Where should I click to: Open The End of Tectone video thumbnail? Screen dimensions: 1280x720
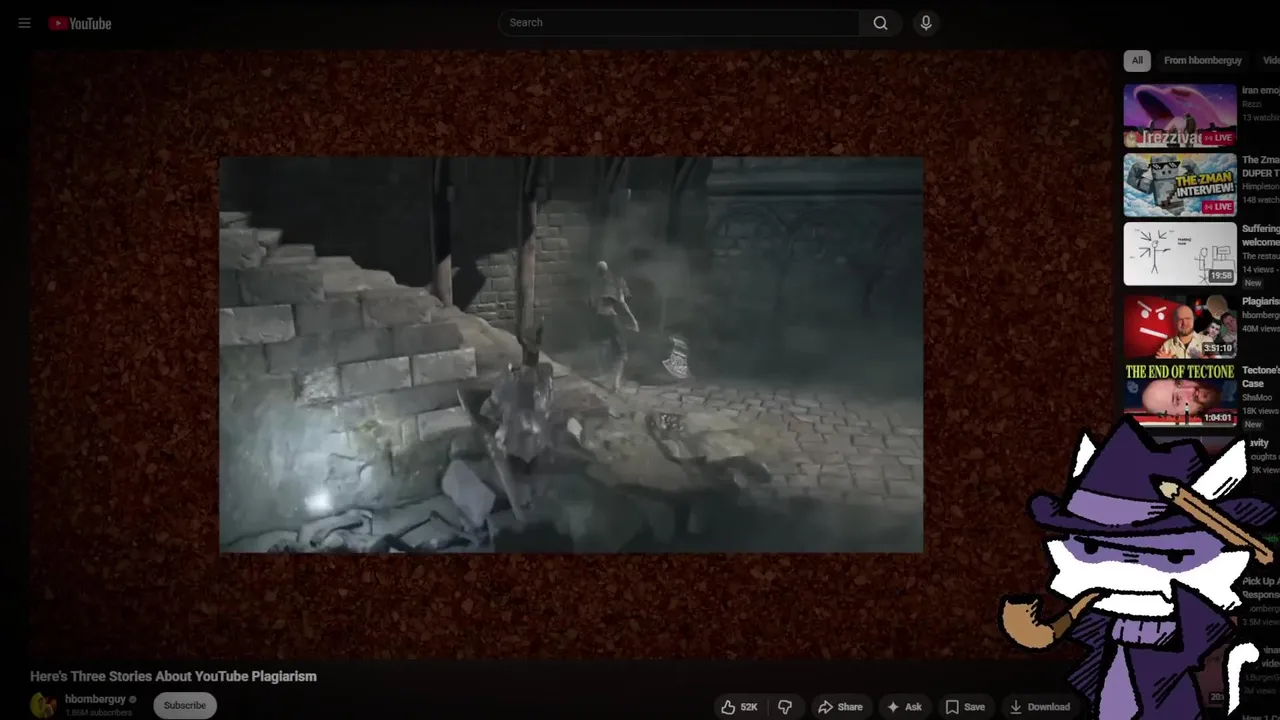tap(1180, 395)
